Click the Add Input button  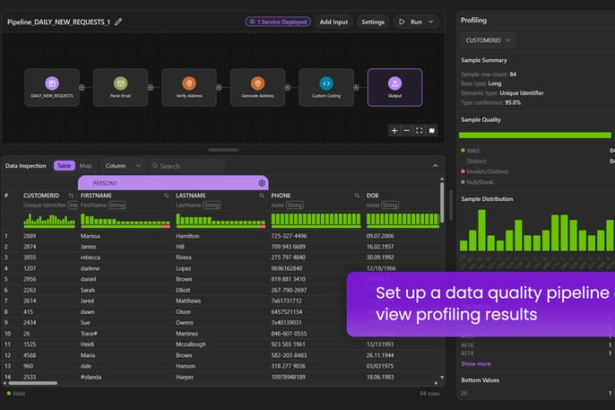click(x=333, y=22)
